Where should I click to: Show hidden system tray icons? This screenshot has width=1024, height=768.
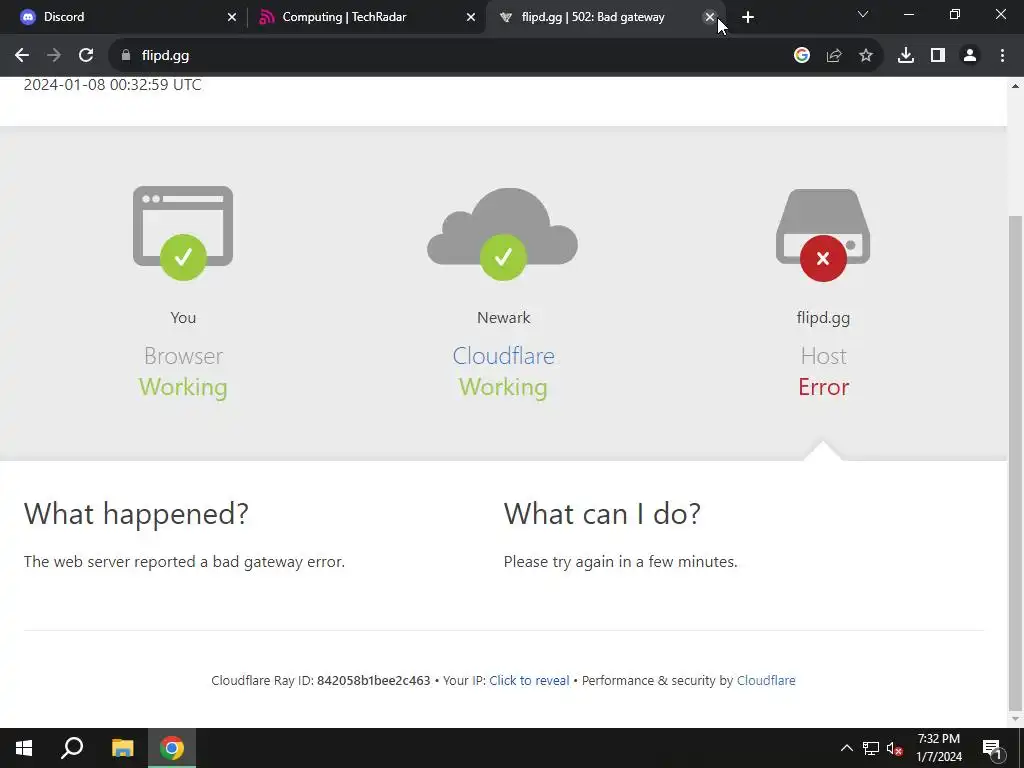(846, 748)
